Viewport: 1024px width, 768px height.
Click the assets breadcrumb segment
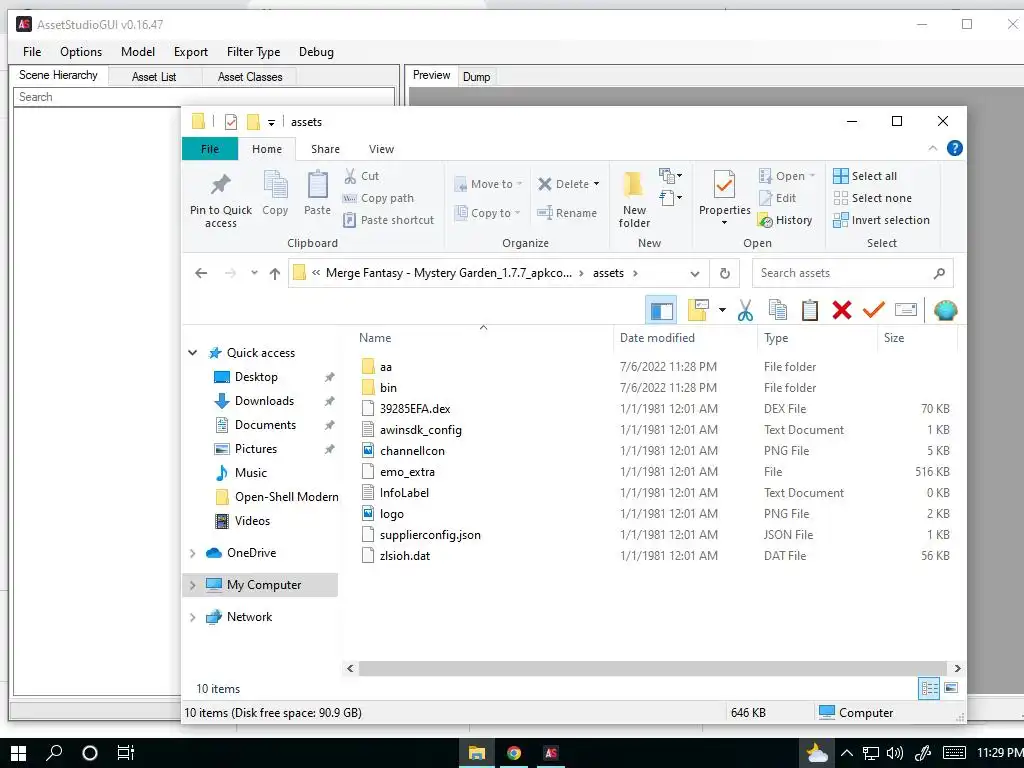pyautogui.click(x=608, y=273)
